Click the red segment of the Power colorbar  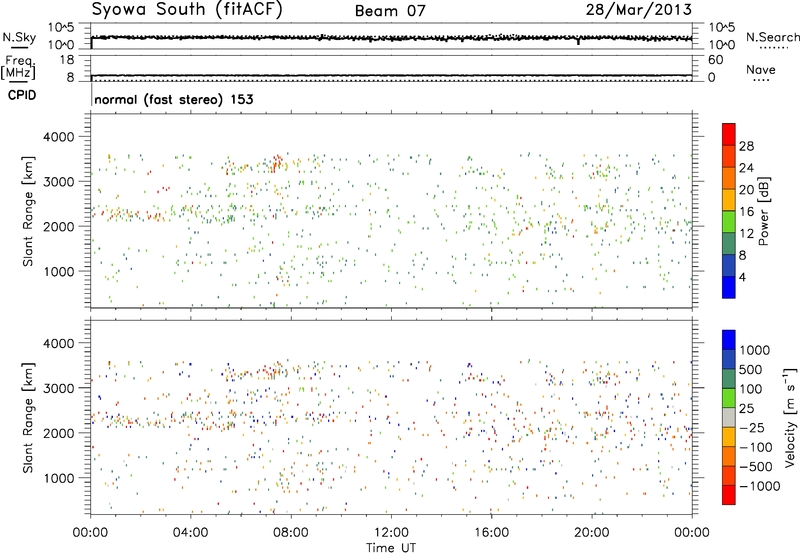729,134
